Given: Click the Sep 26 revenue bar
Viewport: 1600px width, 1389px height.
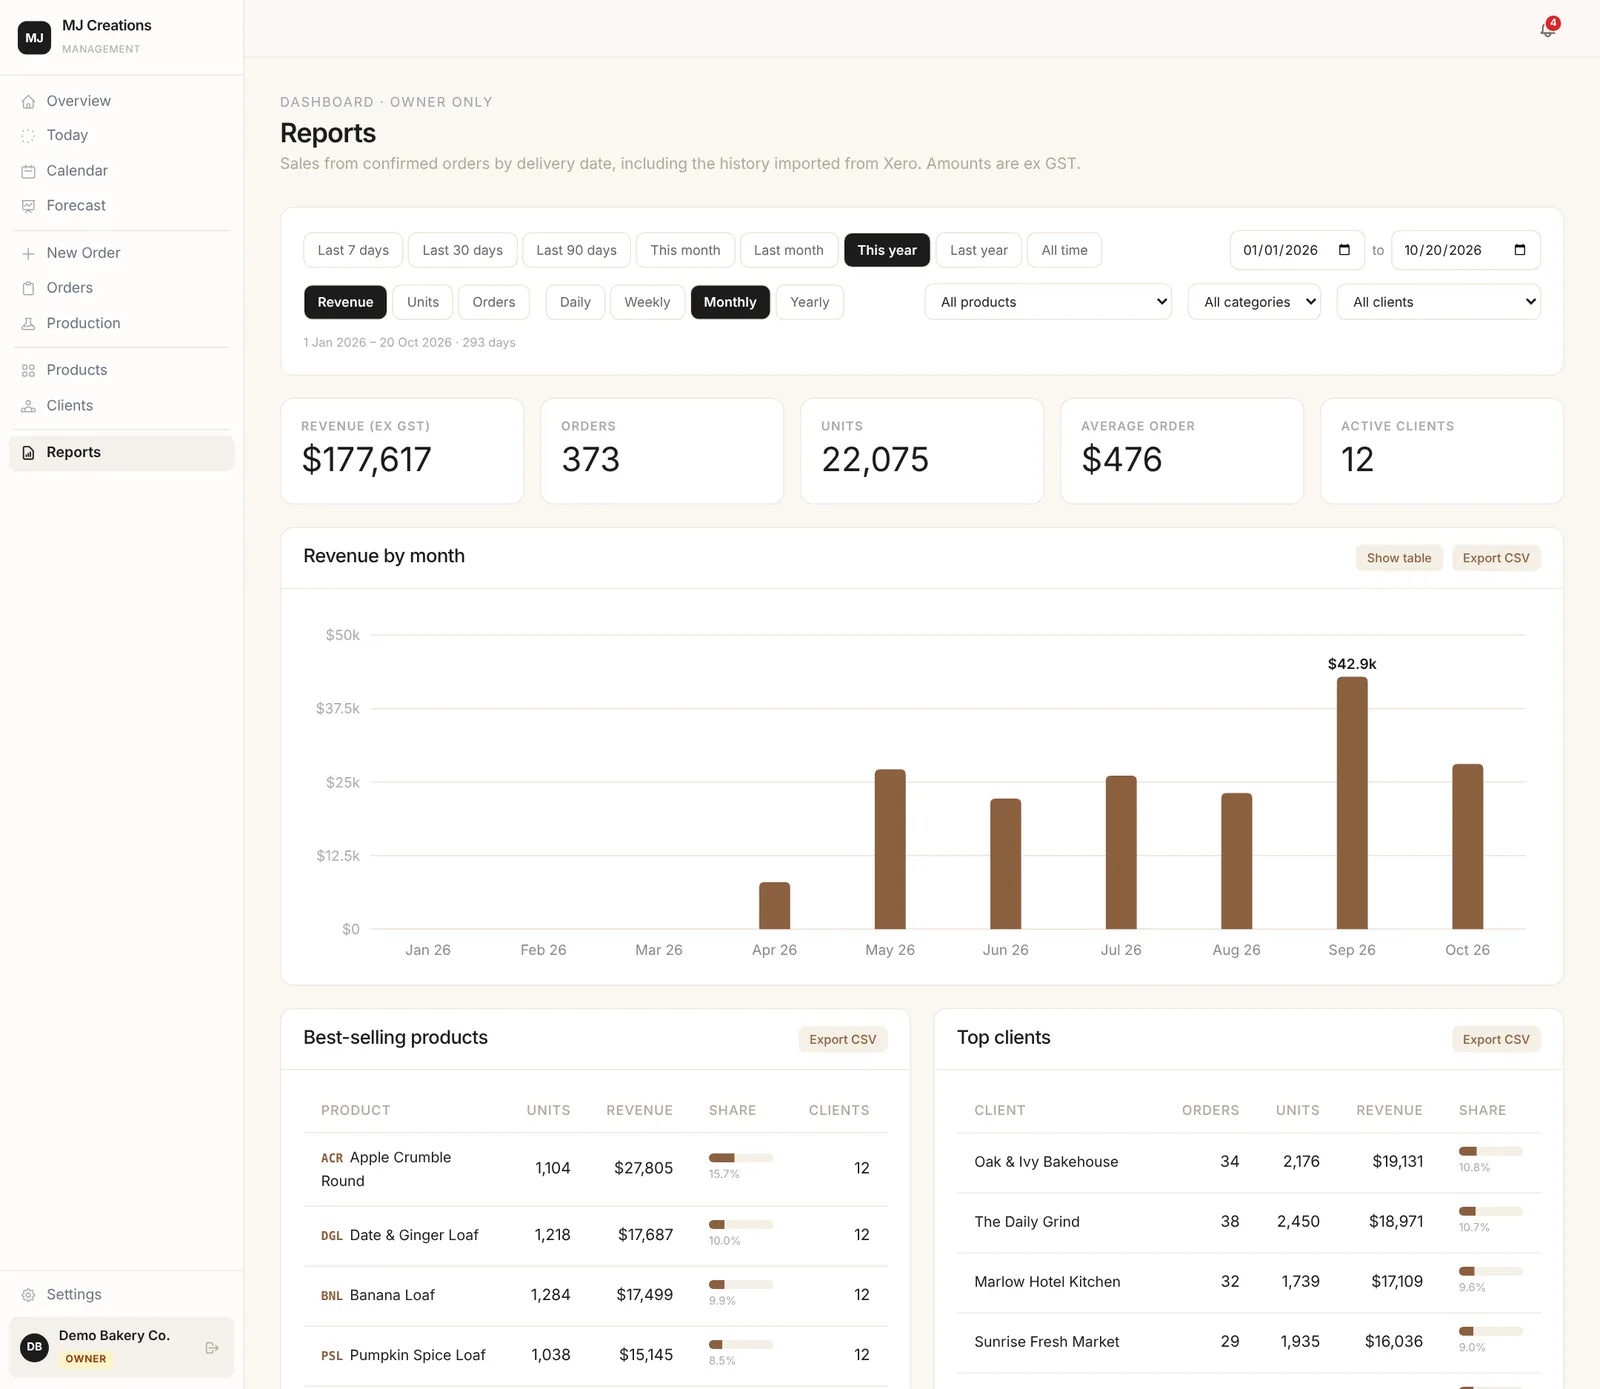Looking at the screenshot, I should point(1352,803).
